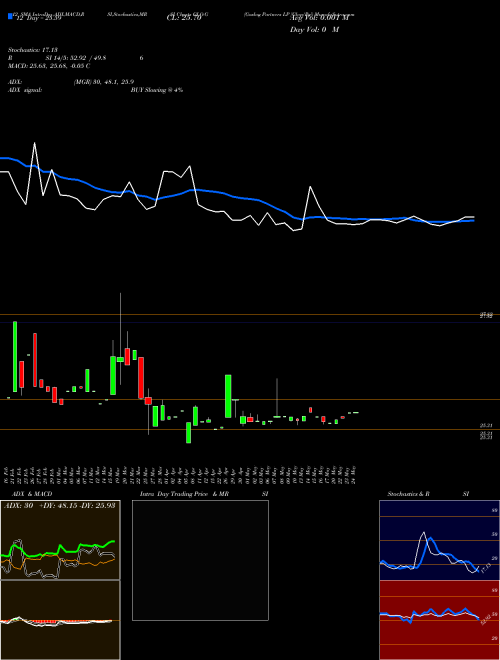
Task: Click the 'Stochastics & R' panel title
Action: (409, 494)
